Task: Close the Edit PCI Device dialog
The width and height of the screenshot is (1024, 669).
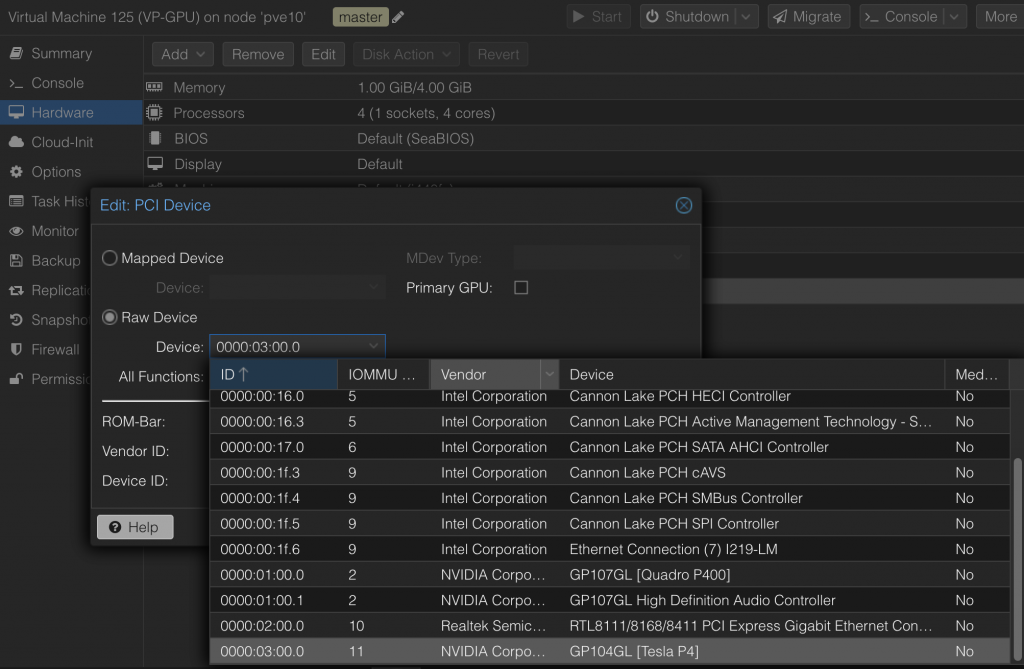Action: (x=683, y=205)
